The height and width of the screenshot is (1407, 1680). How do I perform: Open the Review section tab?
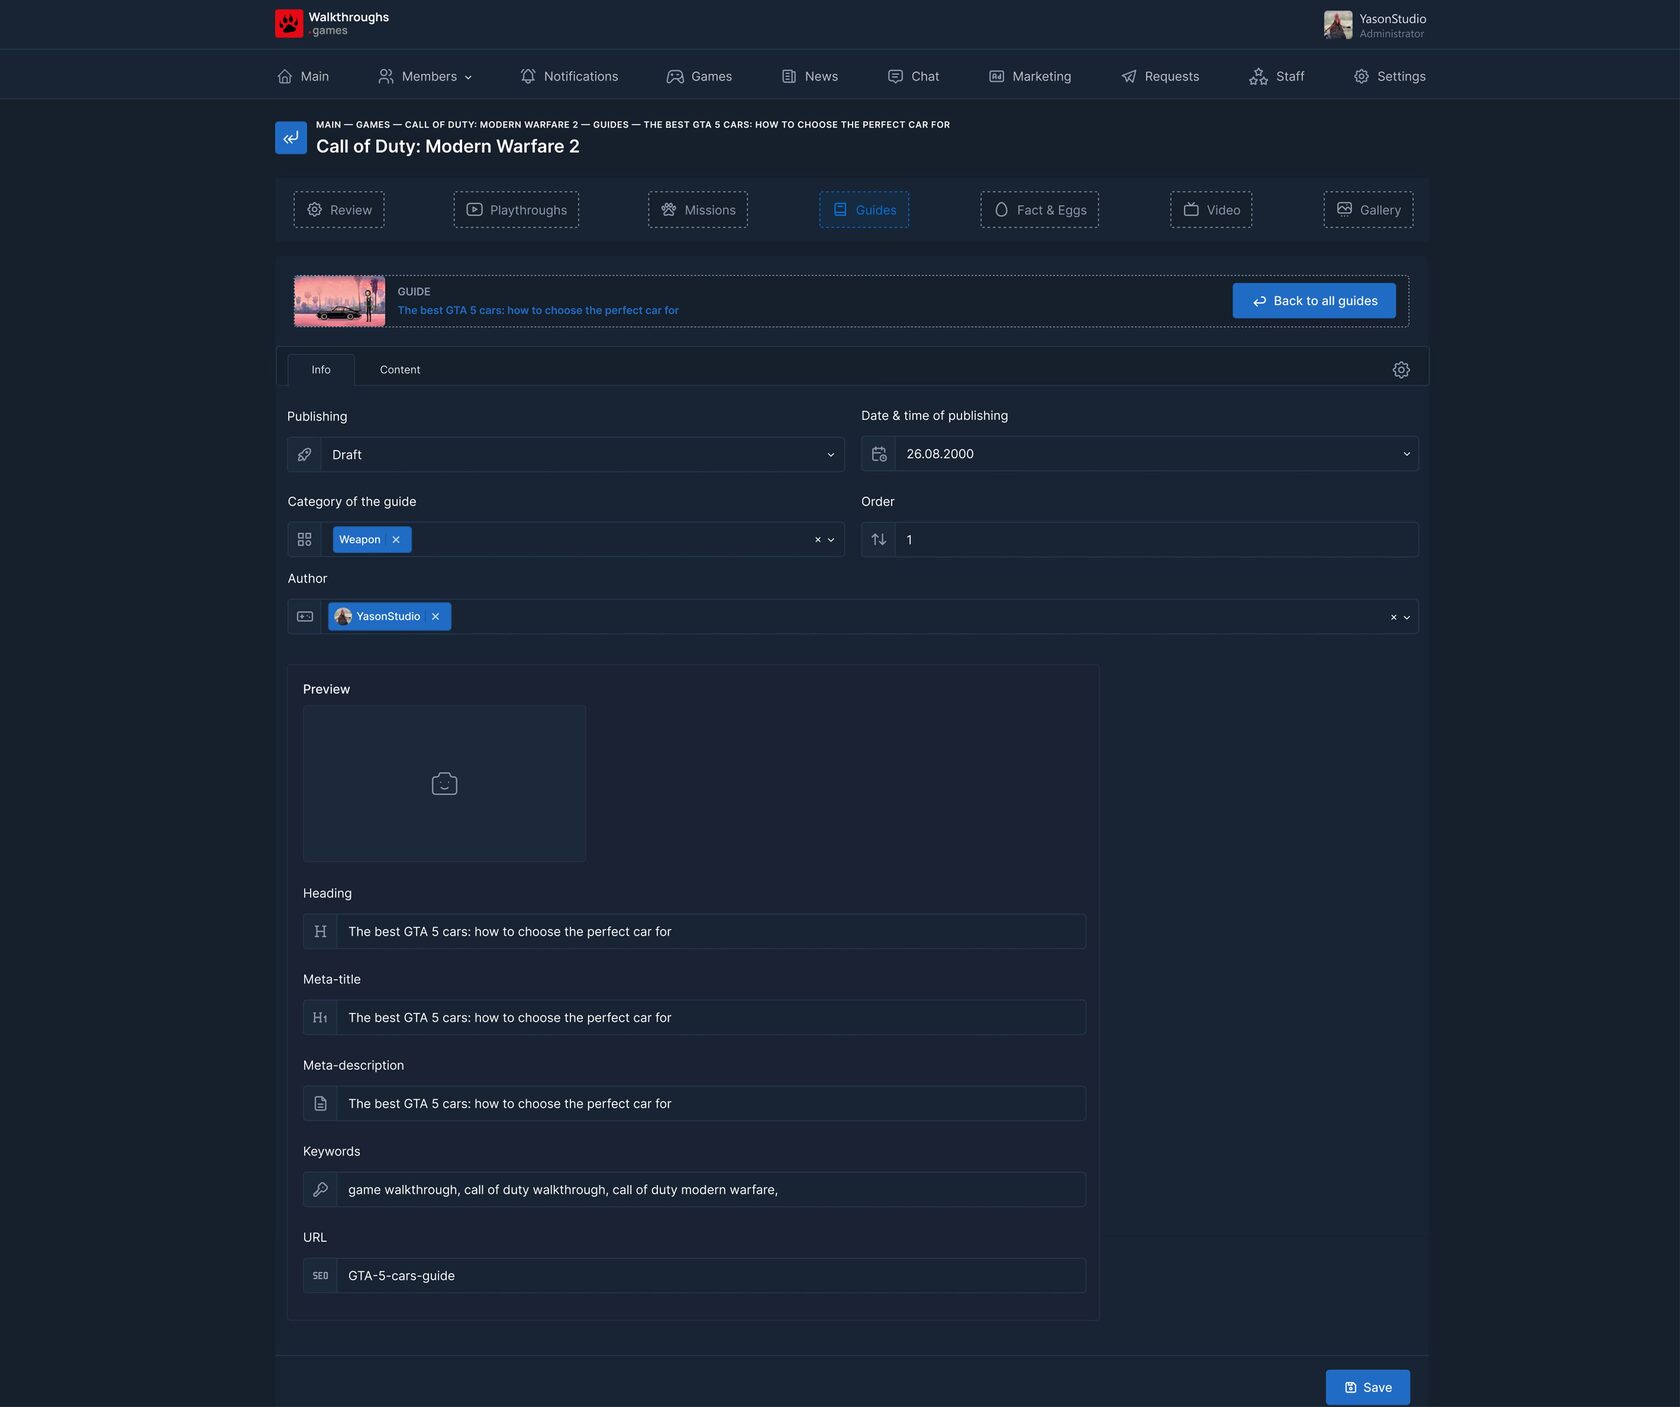click(339, 210)
